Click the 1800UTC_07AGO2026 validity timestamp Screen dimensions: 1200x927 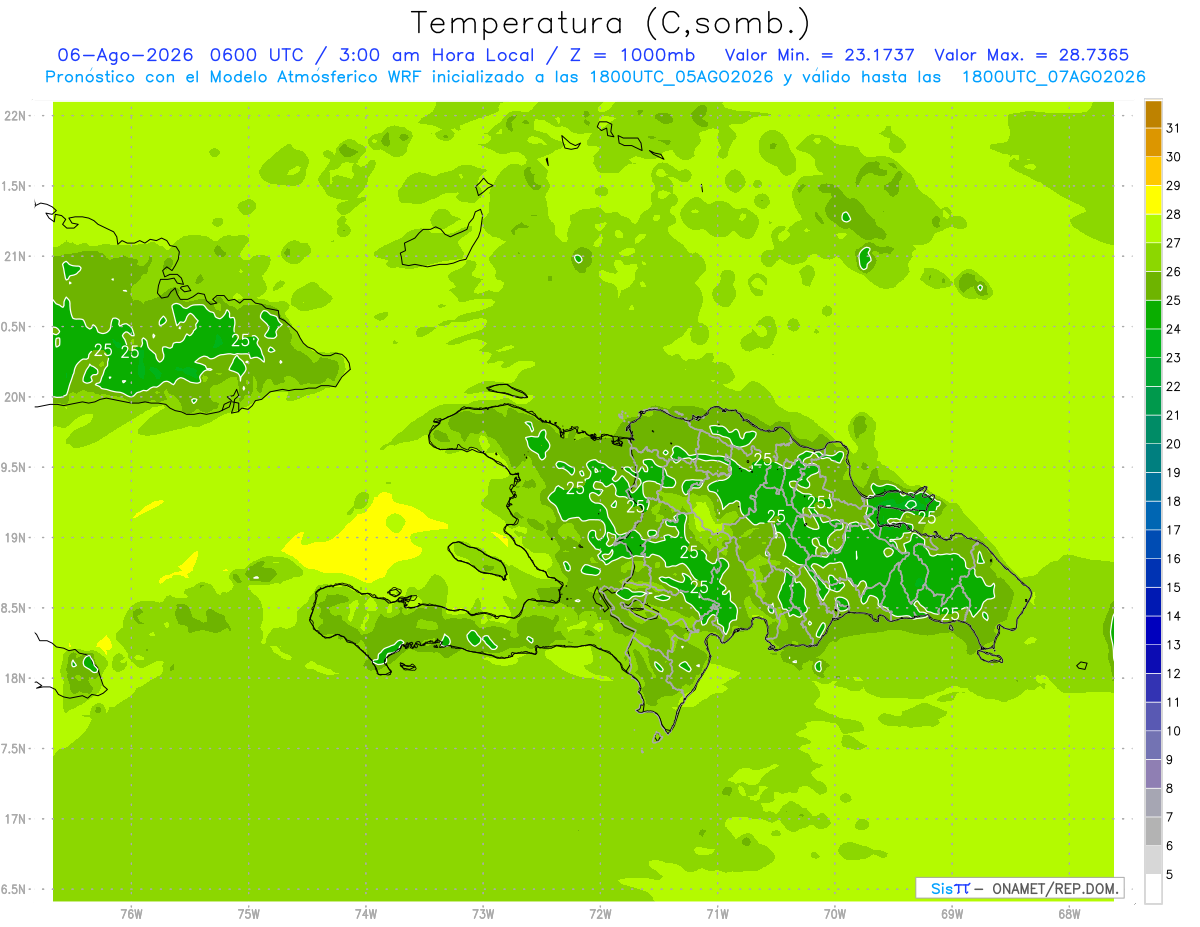click(1053, 77)
